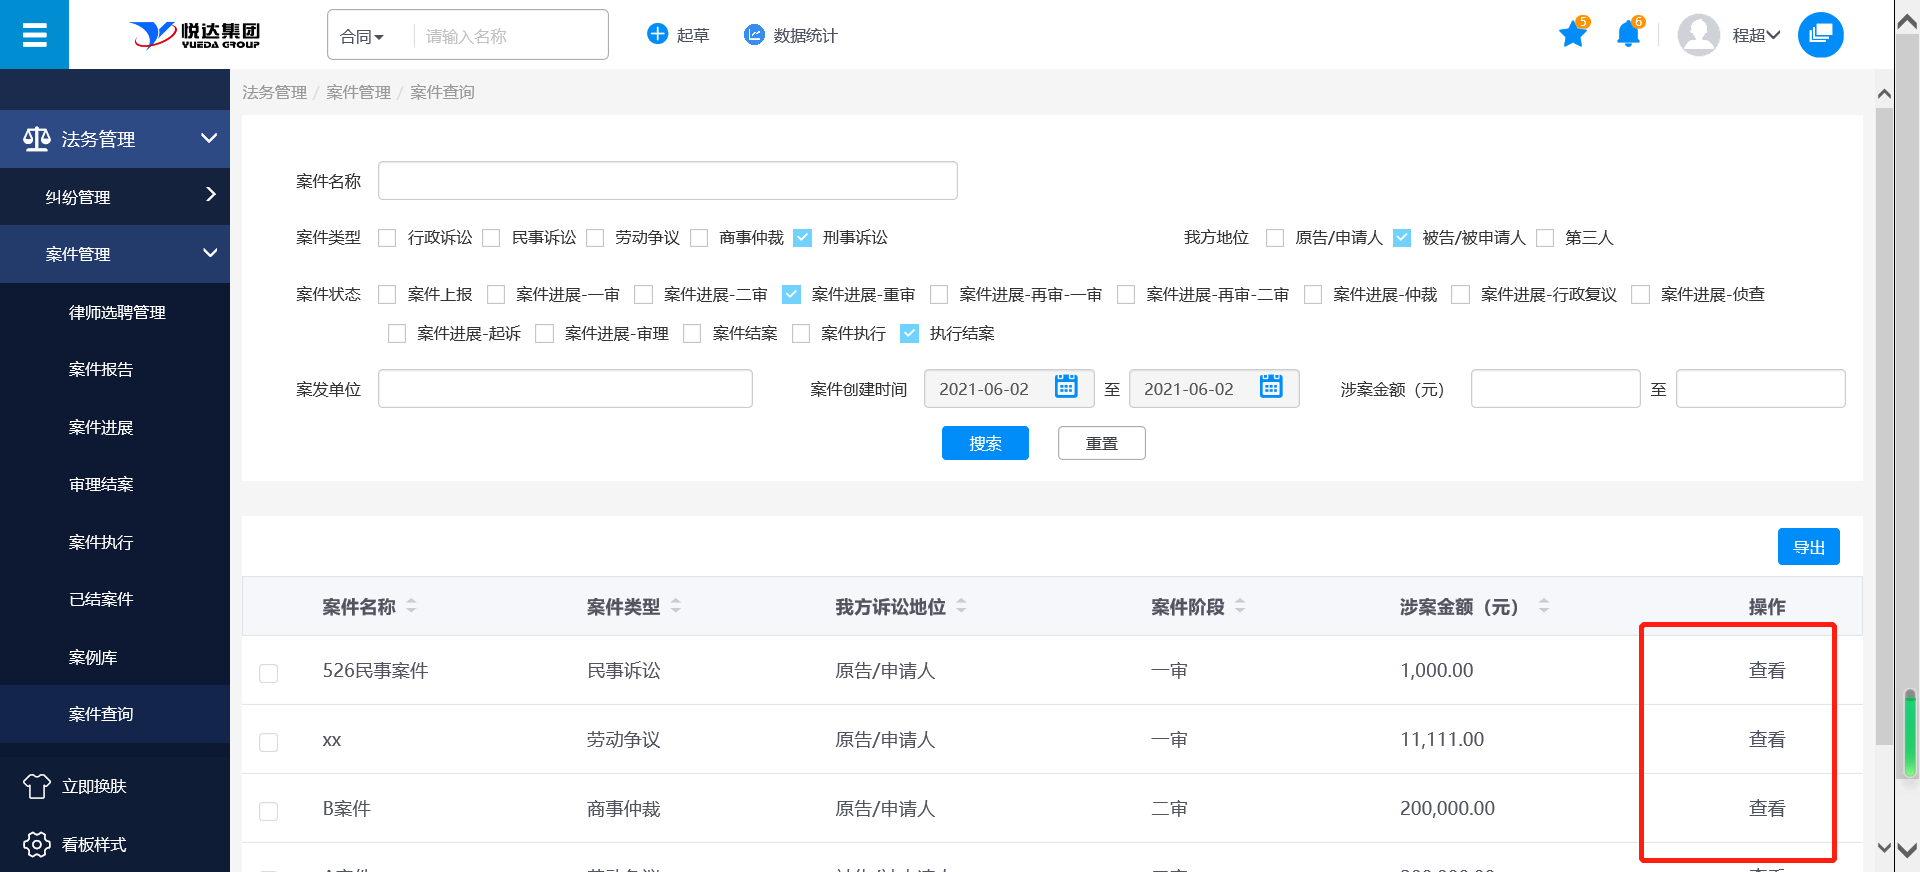Open the notification bell icon
Viewport: 1920px width, 872px height.
[1627, 35]
